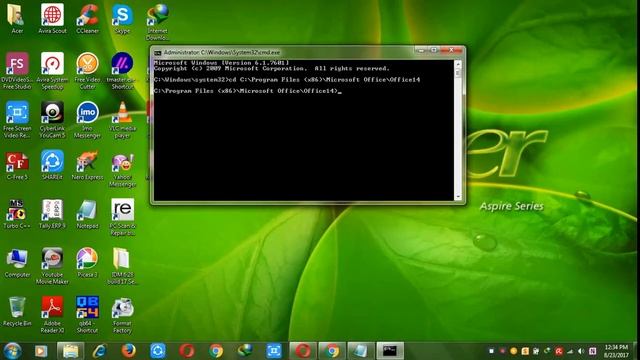
Task: Open the Windows Start menu
Action: tap(12, 351)
